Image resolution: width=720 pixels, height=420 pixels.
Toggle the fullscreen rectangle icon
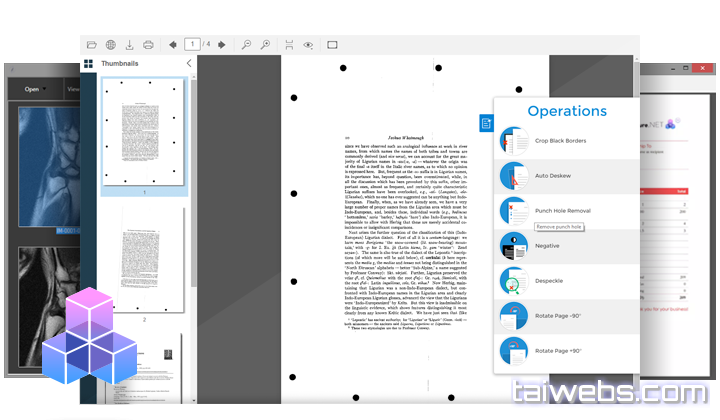(x=332, y=45)
